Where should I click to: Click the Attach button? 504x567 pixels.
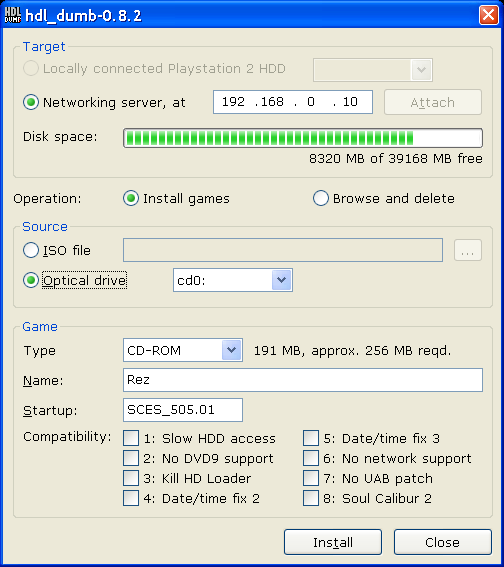433,102
